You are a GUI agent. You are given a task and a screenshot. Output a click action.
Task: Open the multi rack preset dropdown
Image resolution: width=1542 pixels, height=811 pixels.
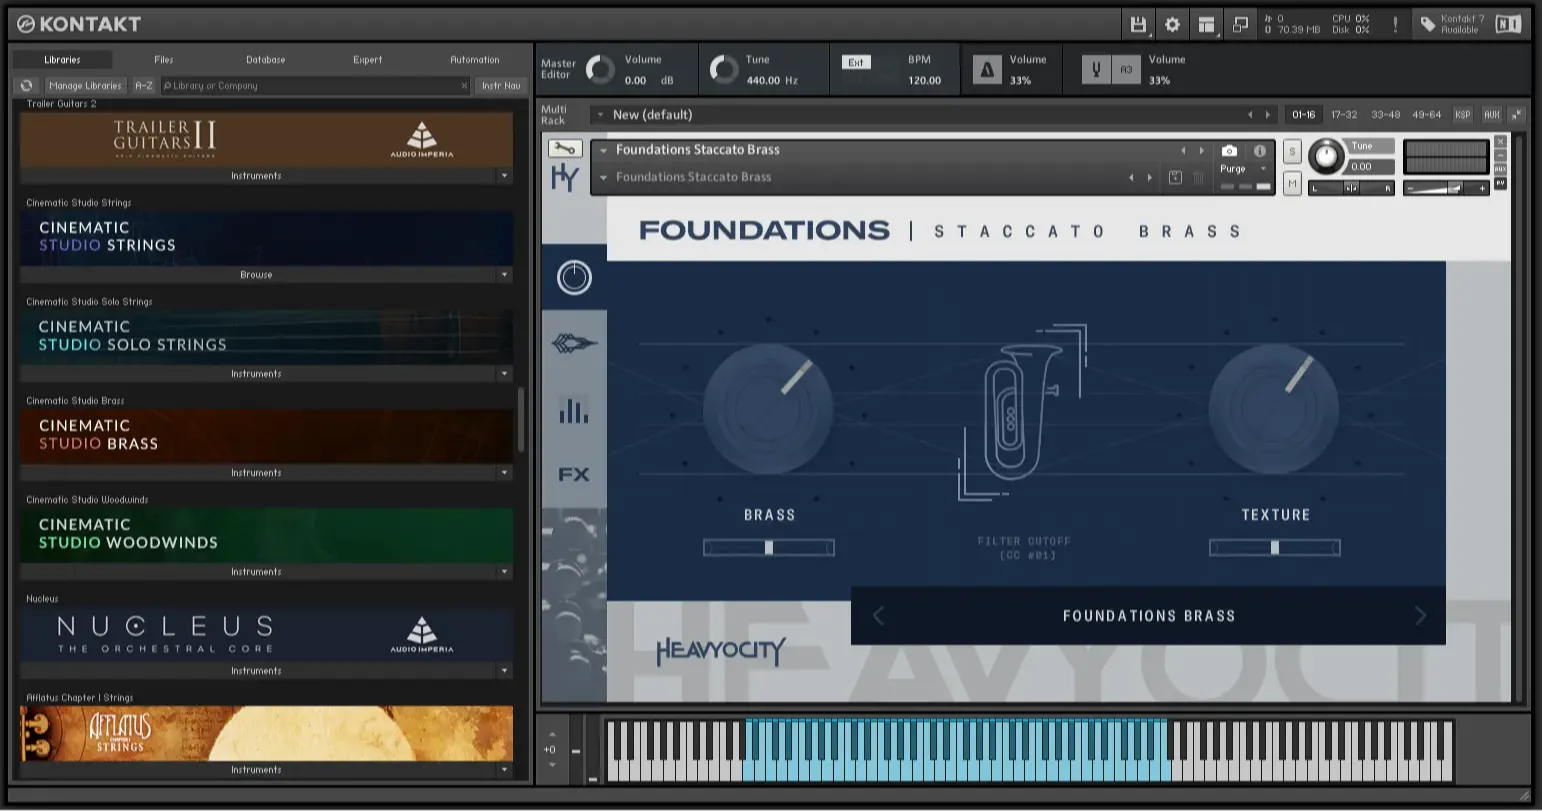(x=600, y=115)
